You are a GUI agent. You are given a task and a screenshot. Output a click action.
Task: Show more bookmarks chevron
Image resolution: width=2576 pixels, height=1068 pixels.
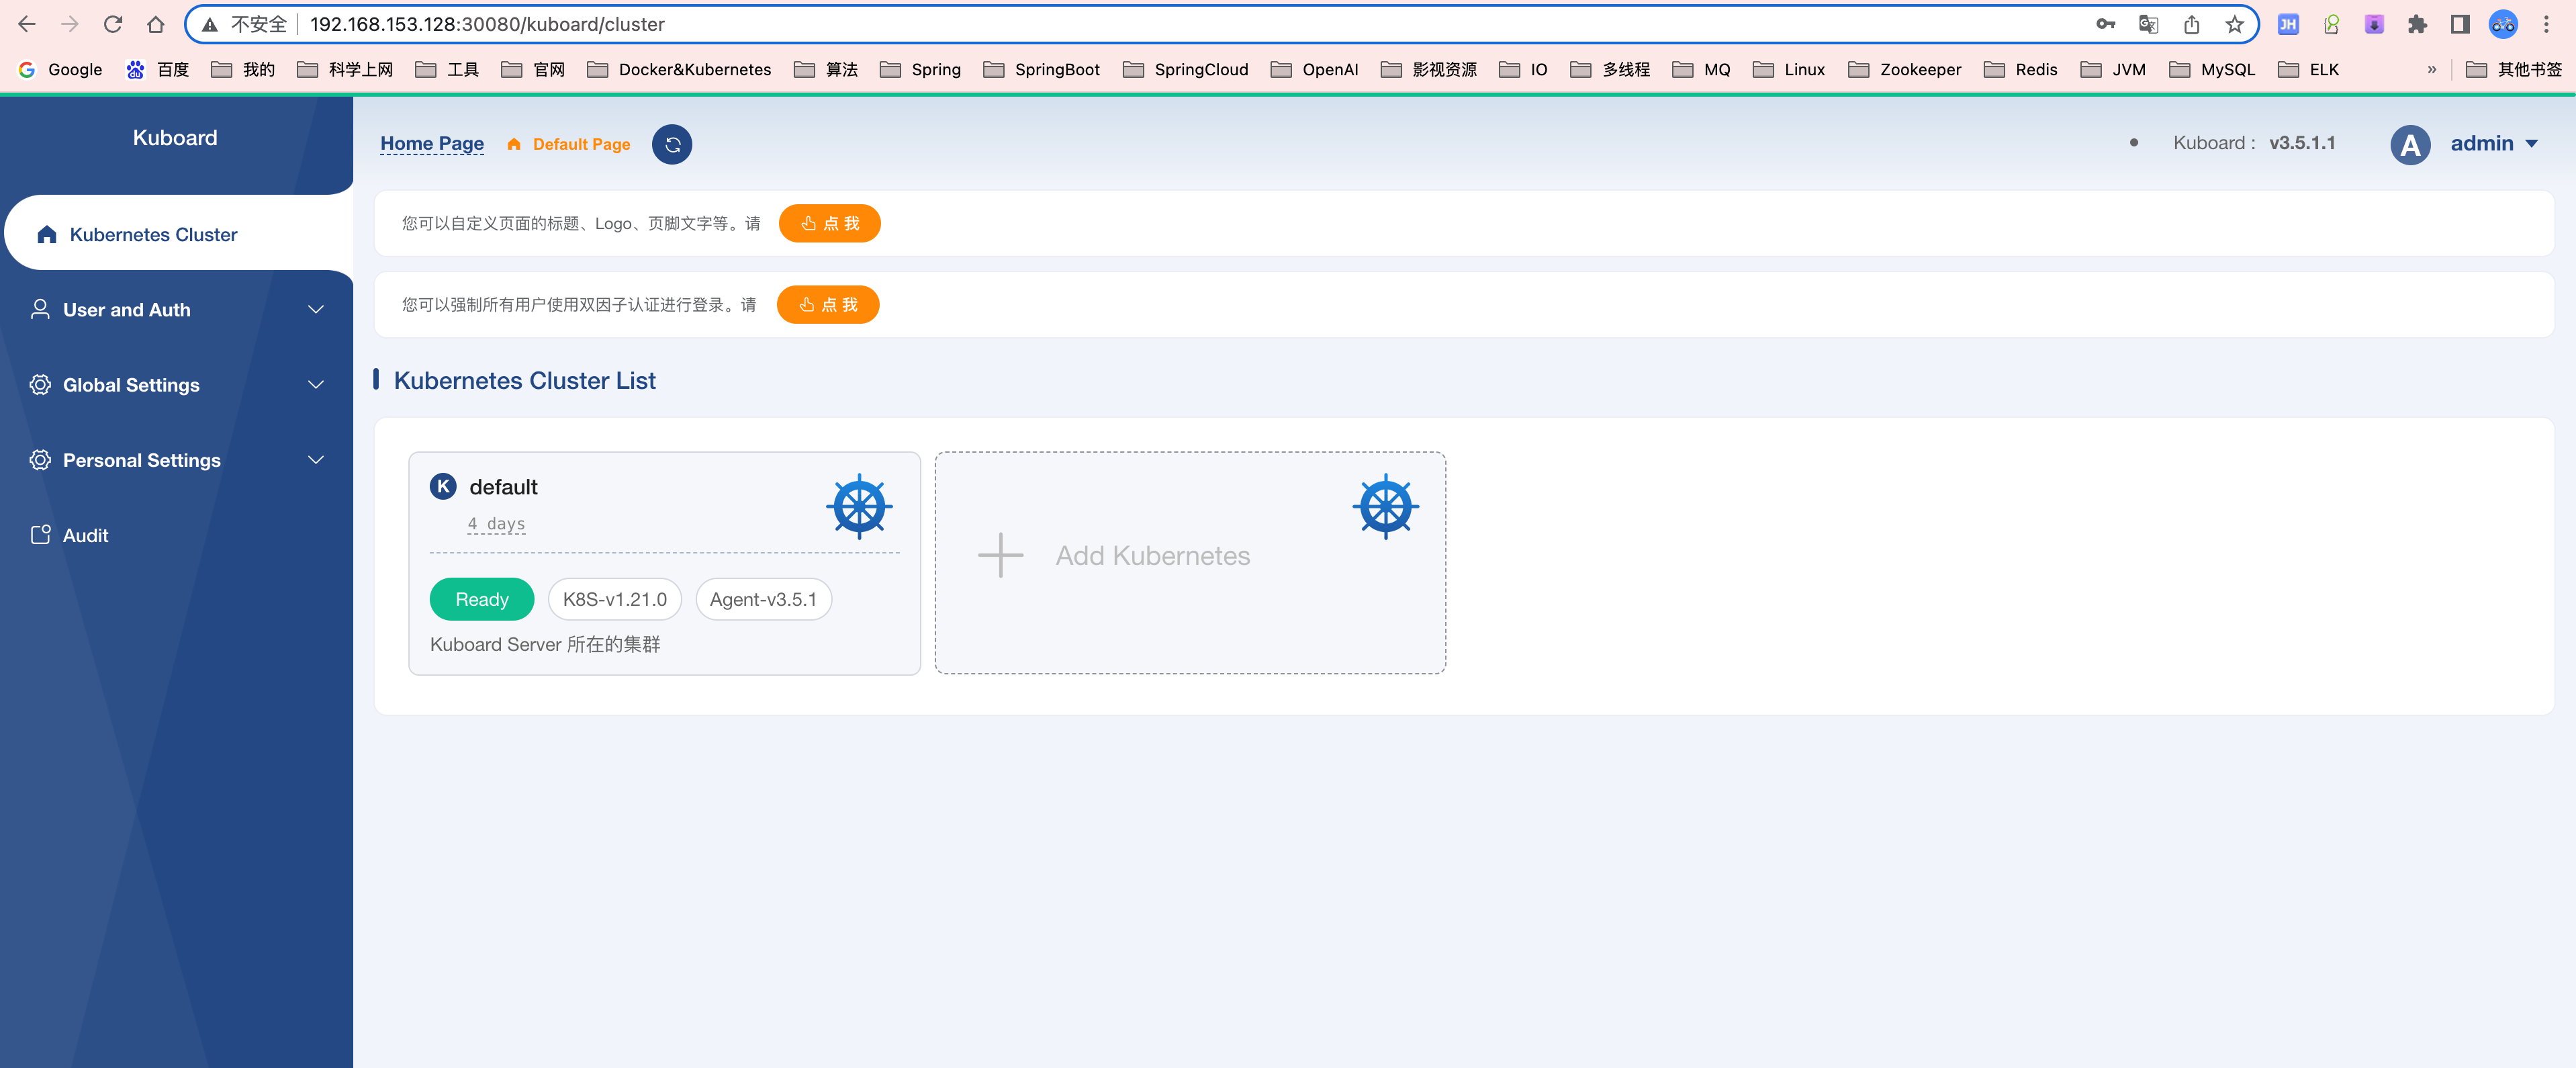point(2431,69)
